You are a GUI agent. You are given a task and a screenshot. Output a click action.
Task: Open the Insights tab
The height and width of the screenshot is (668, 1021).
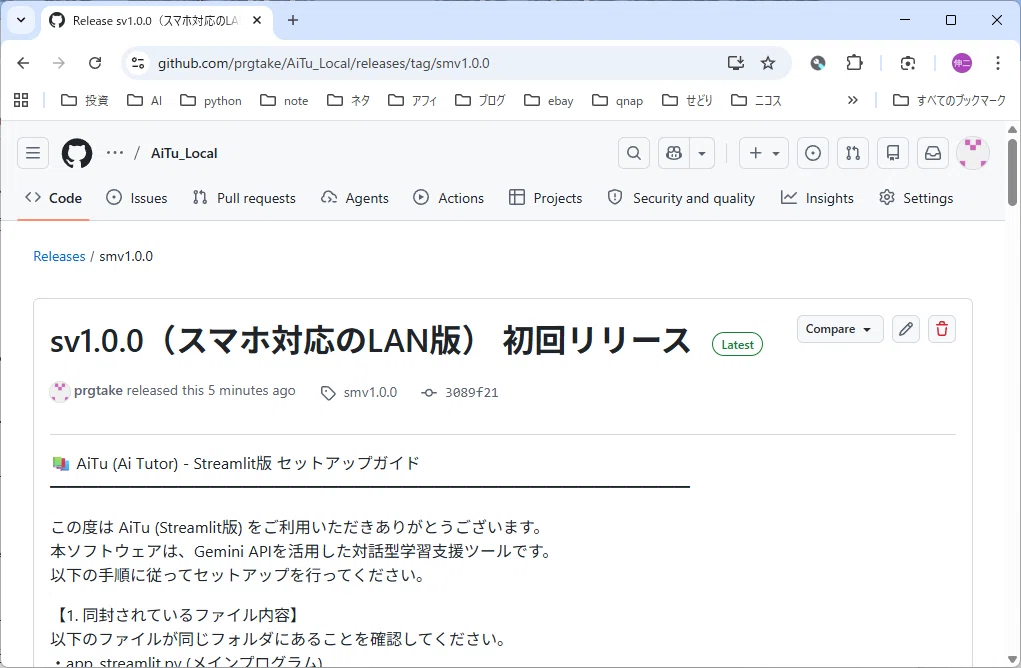[817, 198]
